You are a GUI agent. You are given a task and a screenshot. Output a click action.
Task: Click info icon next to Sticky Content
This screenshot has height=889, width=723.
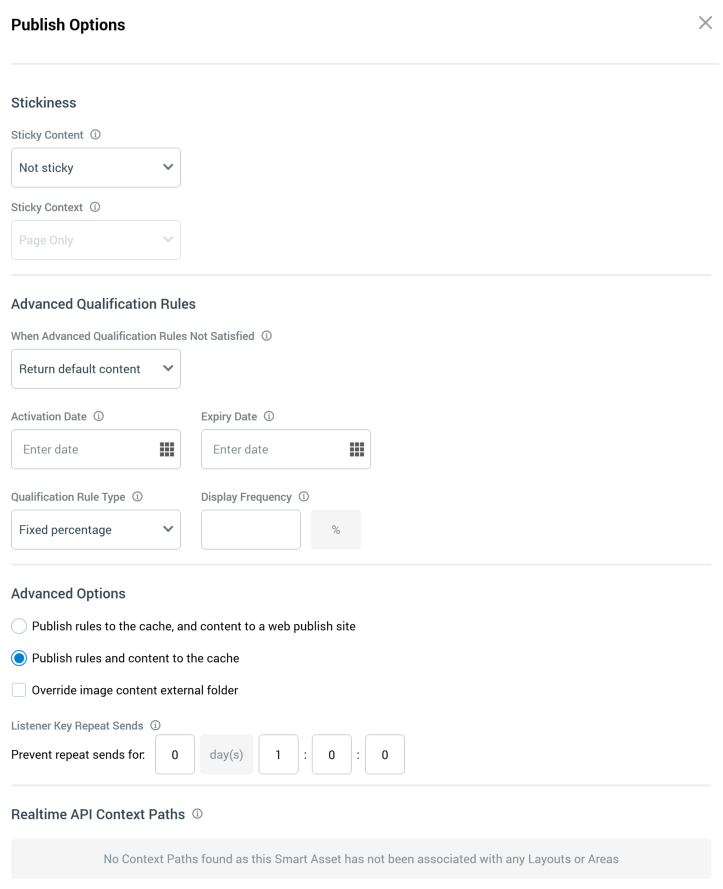95,135
